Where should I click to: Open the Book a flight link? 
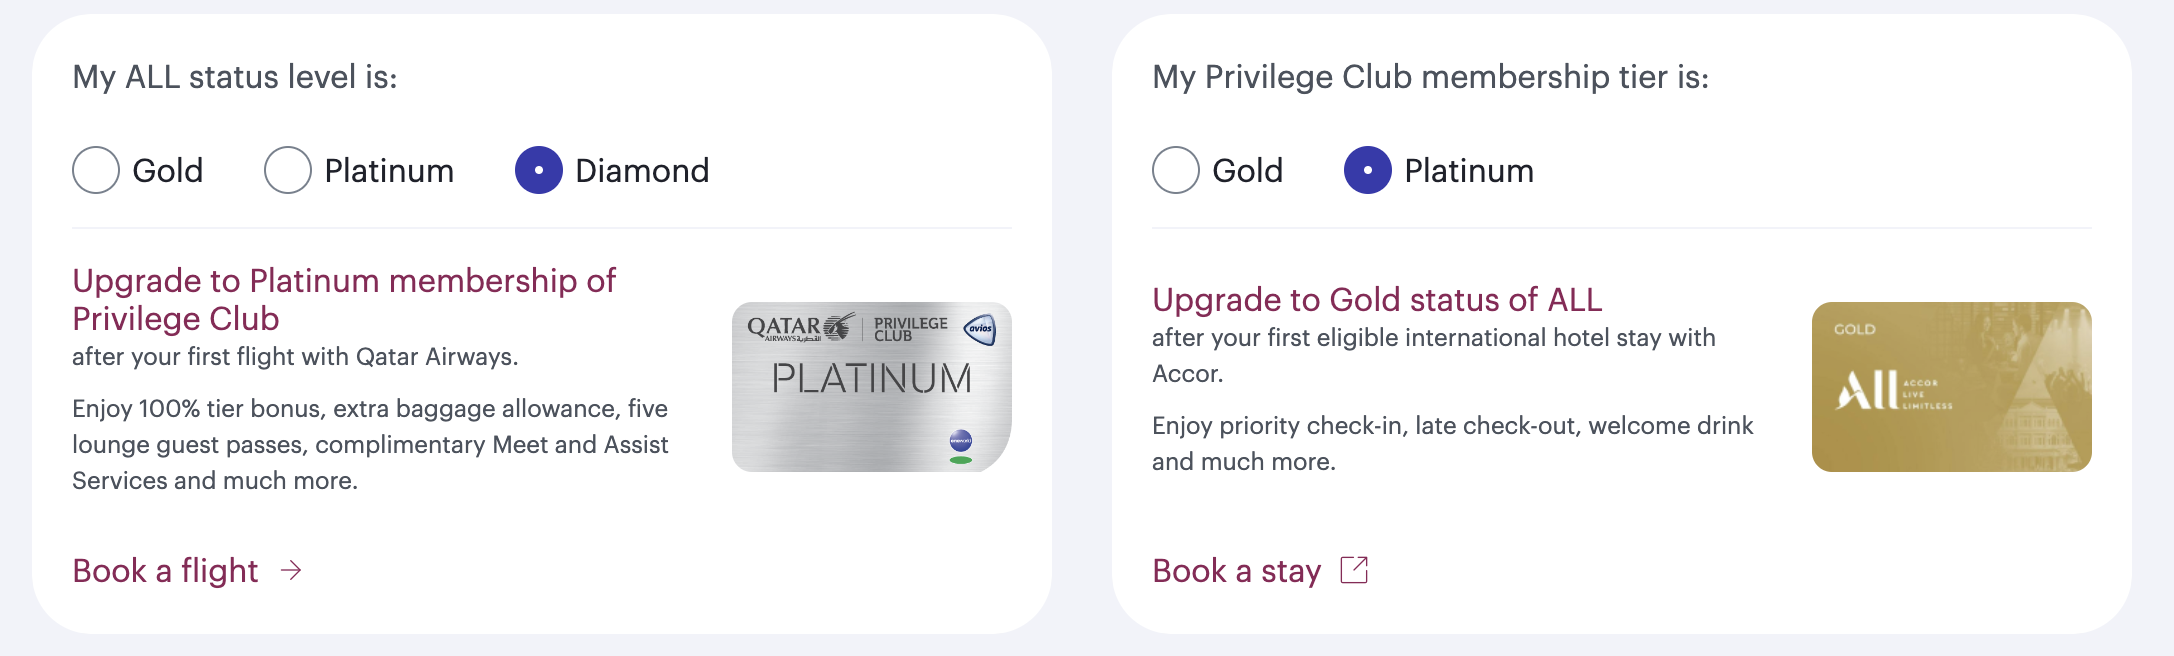pos(166,571)
